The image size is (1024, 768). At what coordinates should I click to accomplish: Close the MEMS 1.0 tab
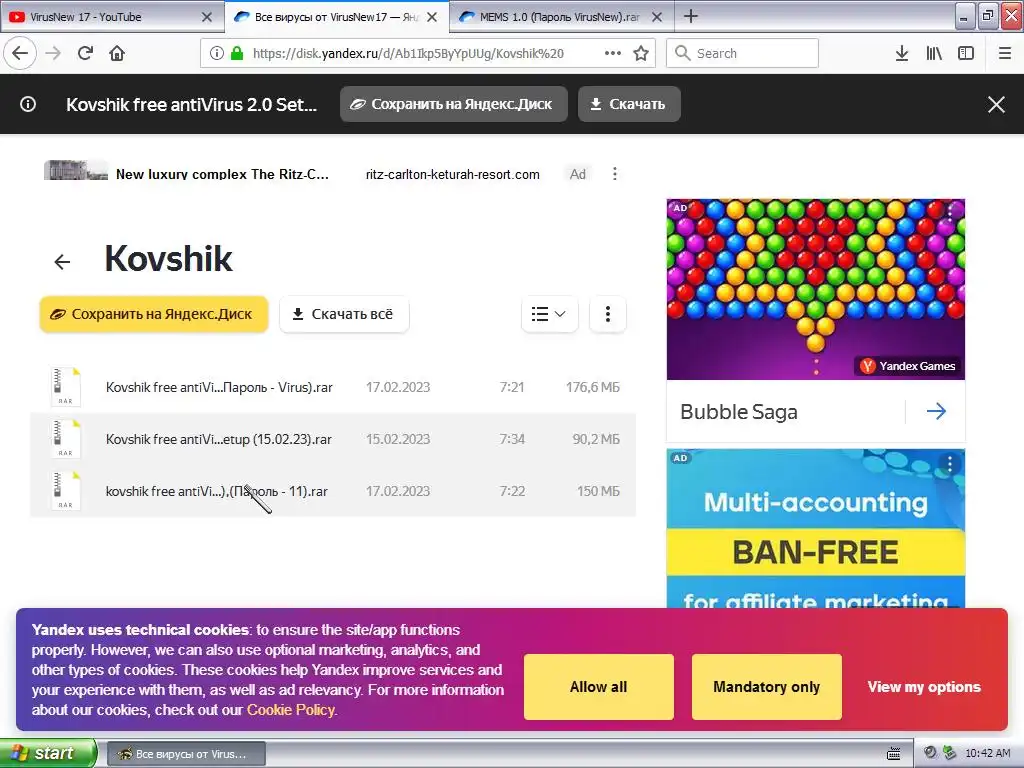(657, 17)
